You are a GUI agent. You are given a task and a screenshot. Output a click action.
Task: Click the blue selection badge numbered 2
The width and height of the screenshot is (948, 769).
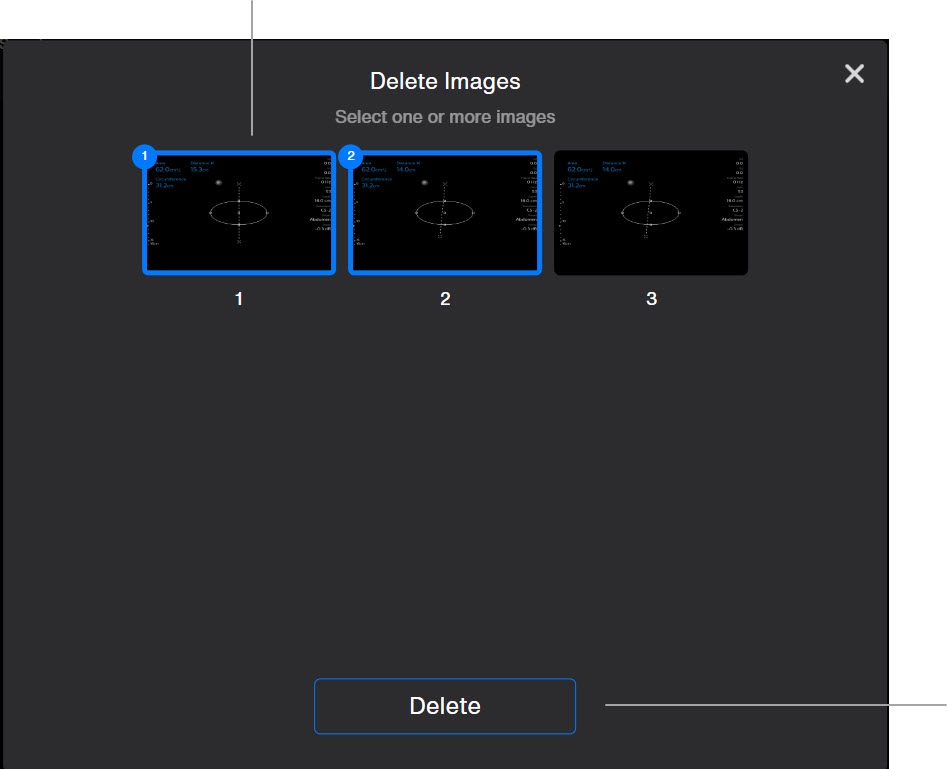(350, 156)
